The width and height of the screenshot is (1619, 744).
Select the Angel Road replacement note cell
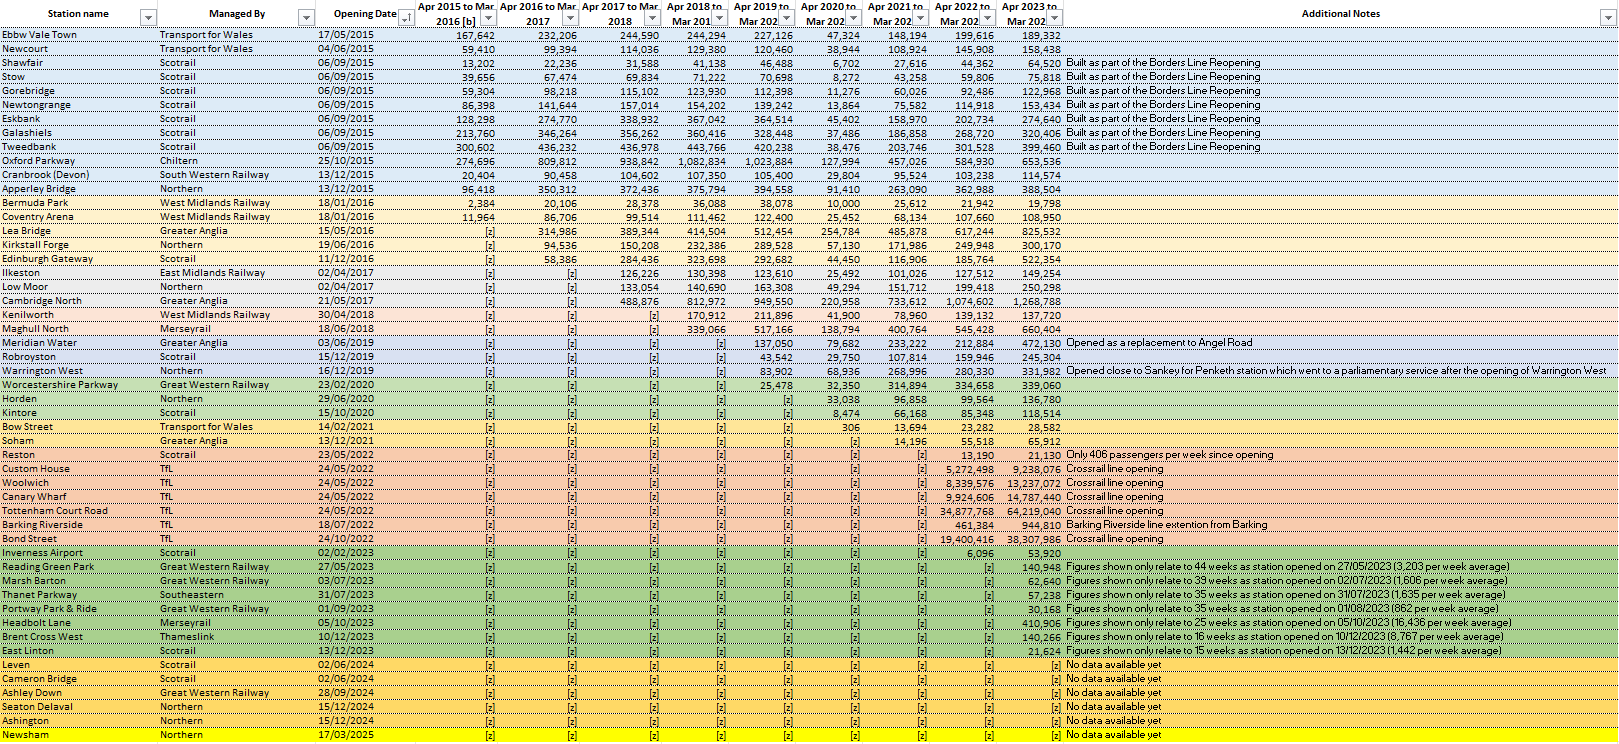coord(1158,343)
